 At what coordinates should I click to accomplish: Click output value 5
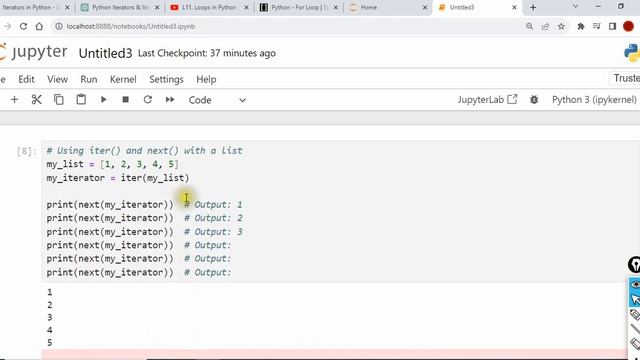[x=49, y=342]
